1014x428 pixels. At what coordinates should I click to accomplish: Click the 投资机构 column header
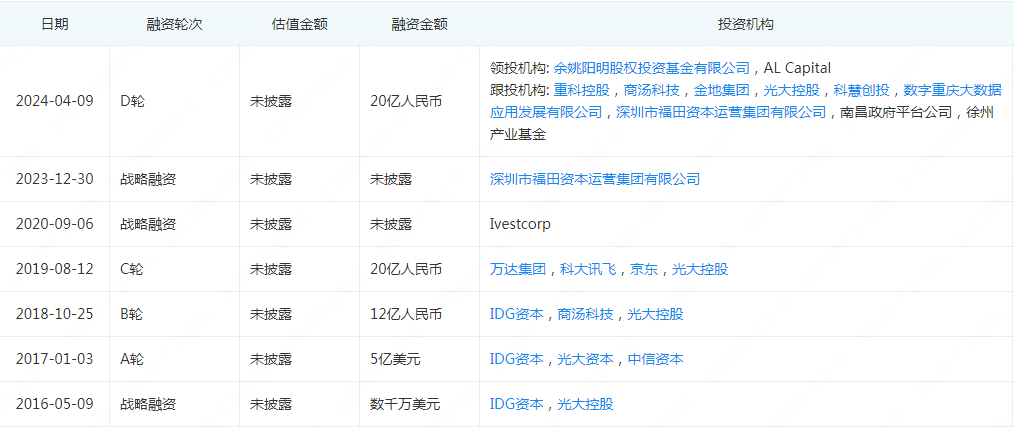[x=745, y=24]
